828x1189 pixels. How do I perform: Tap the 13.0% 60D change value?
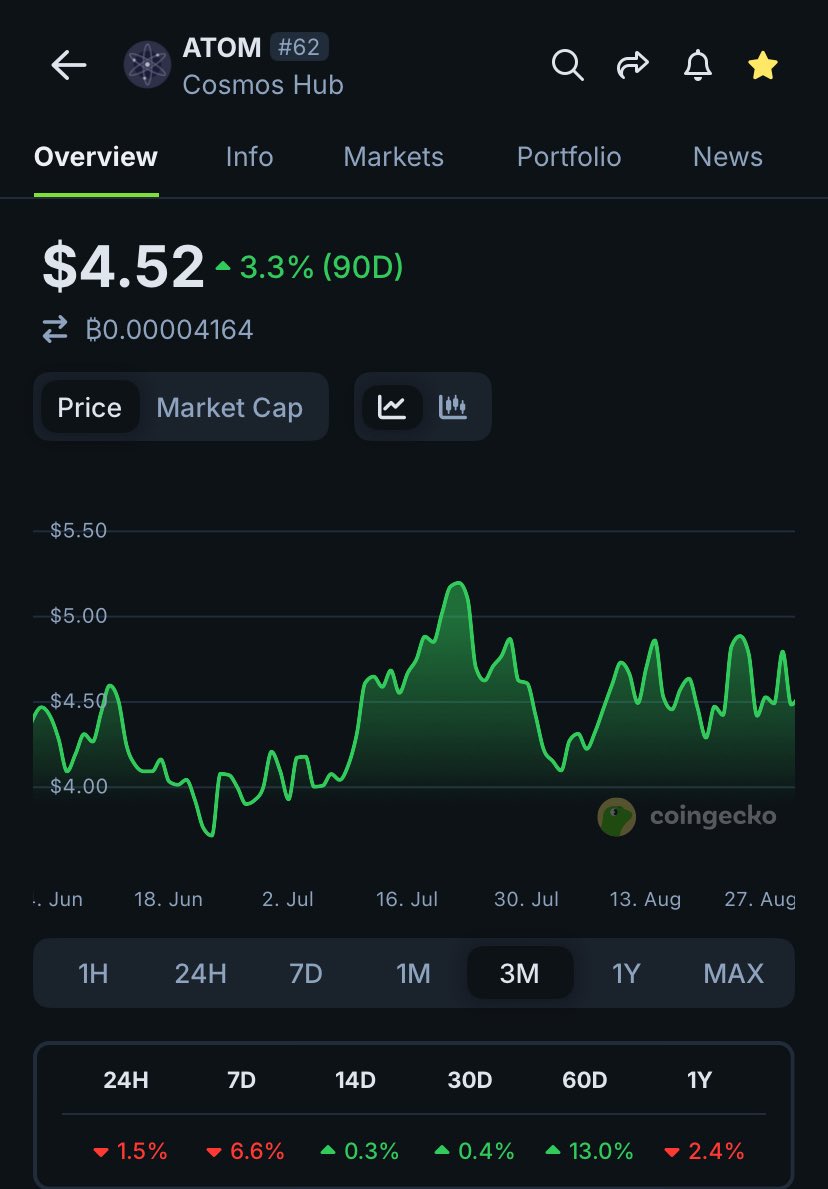[589, 1151]
